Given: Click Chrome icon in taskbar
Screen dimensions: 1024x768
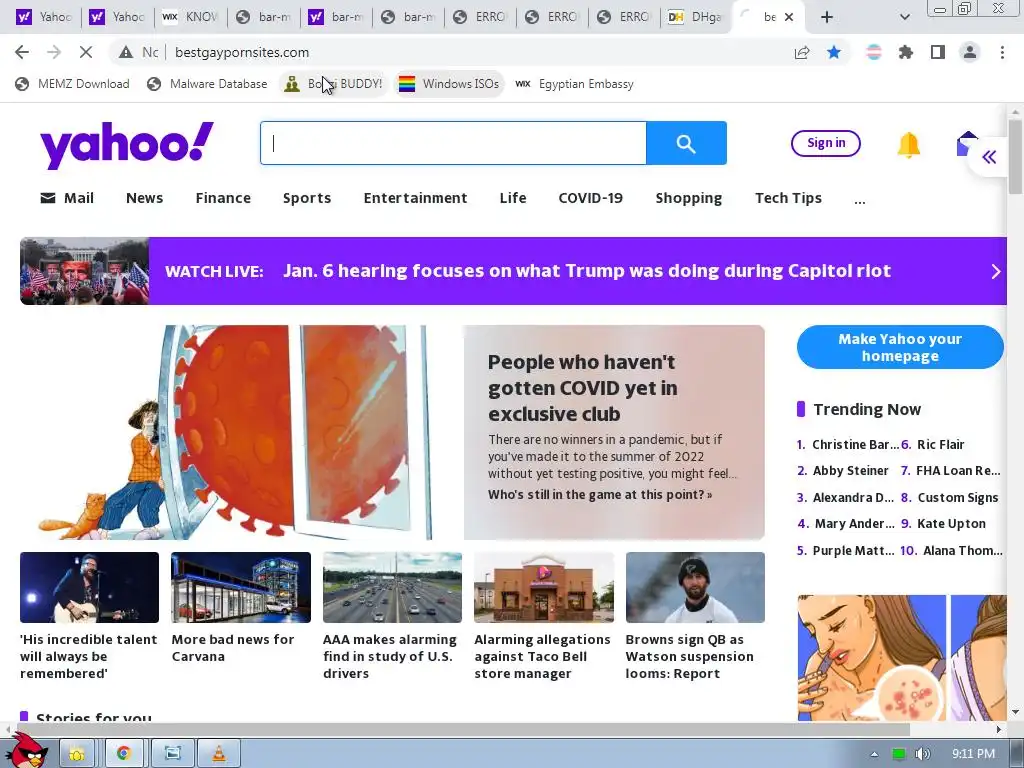Looking at the screenshot, I should point(123,753).
